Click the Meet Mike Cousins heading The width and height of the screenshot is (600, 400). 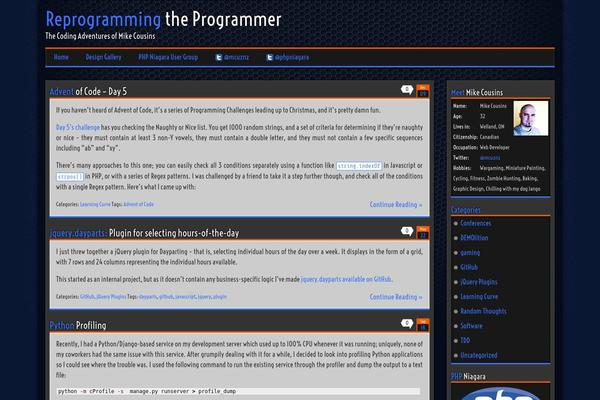(477, 93)
